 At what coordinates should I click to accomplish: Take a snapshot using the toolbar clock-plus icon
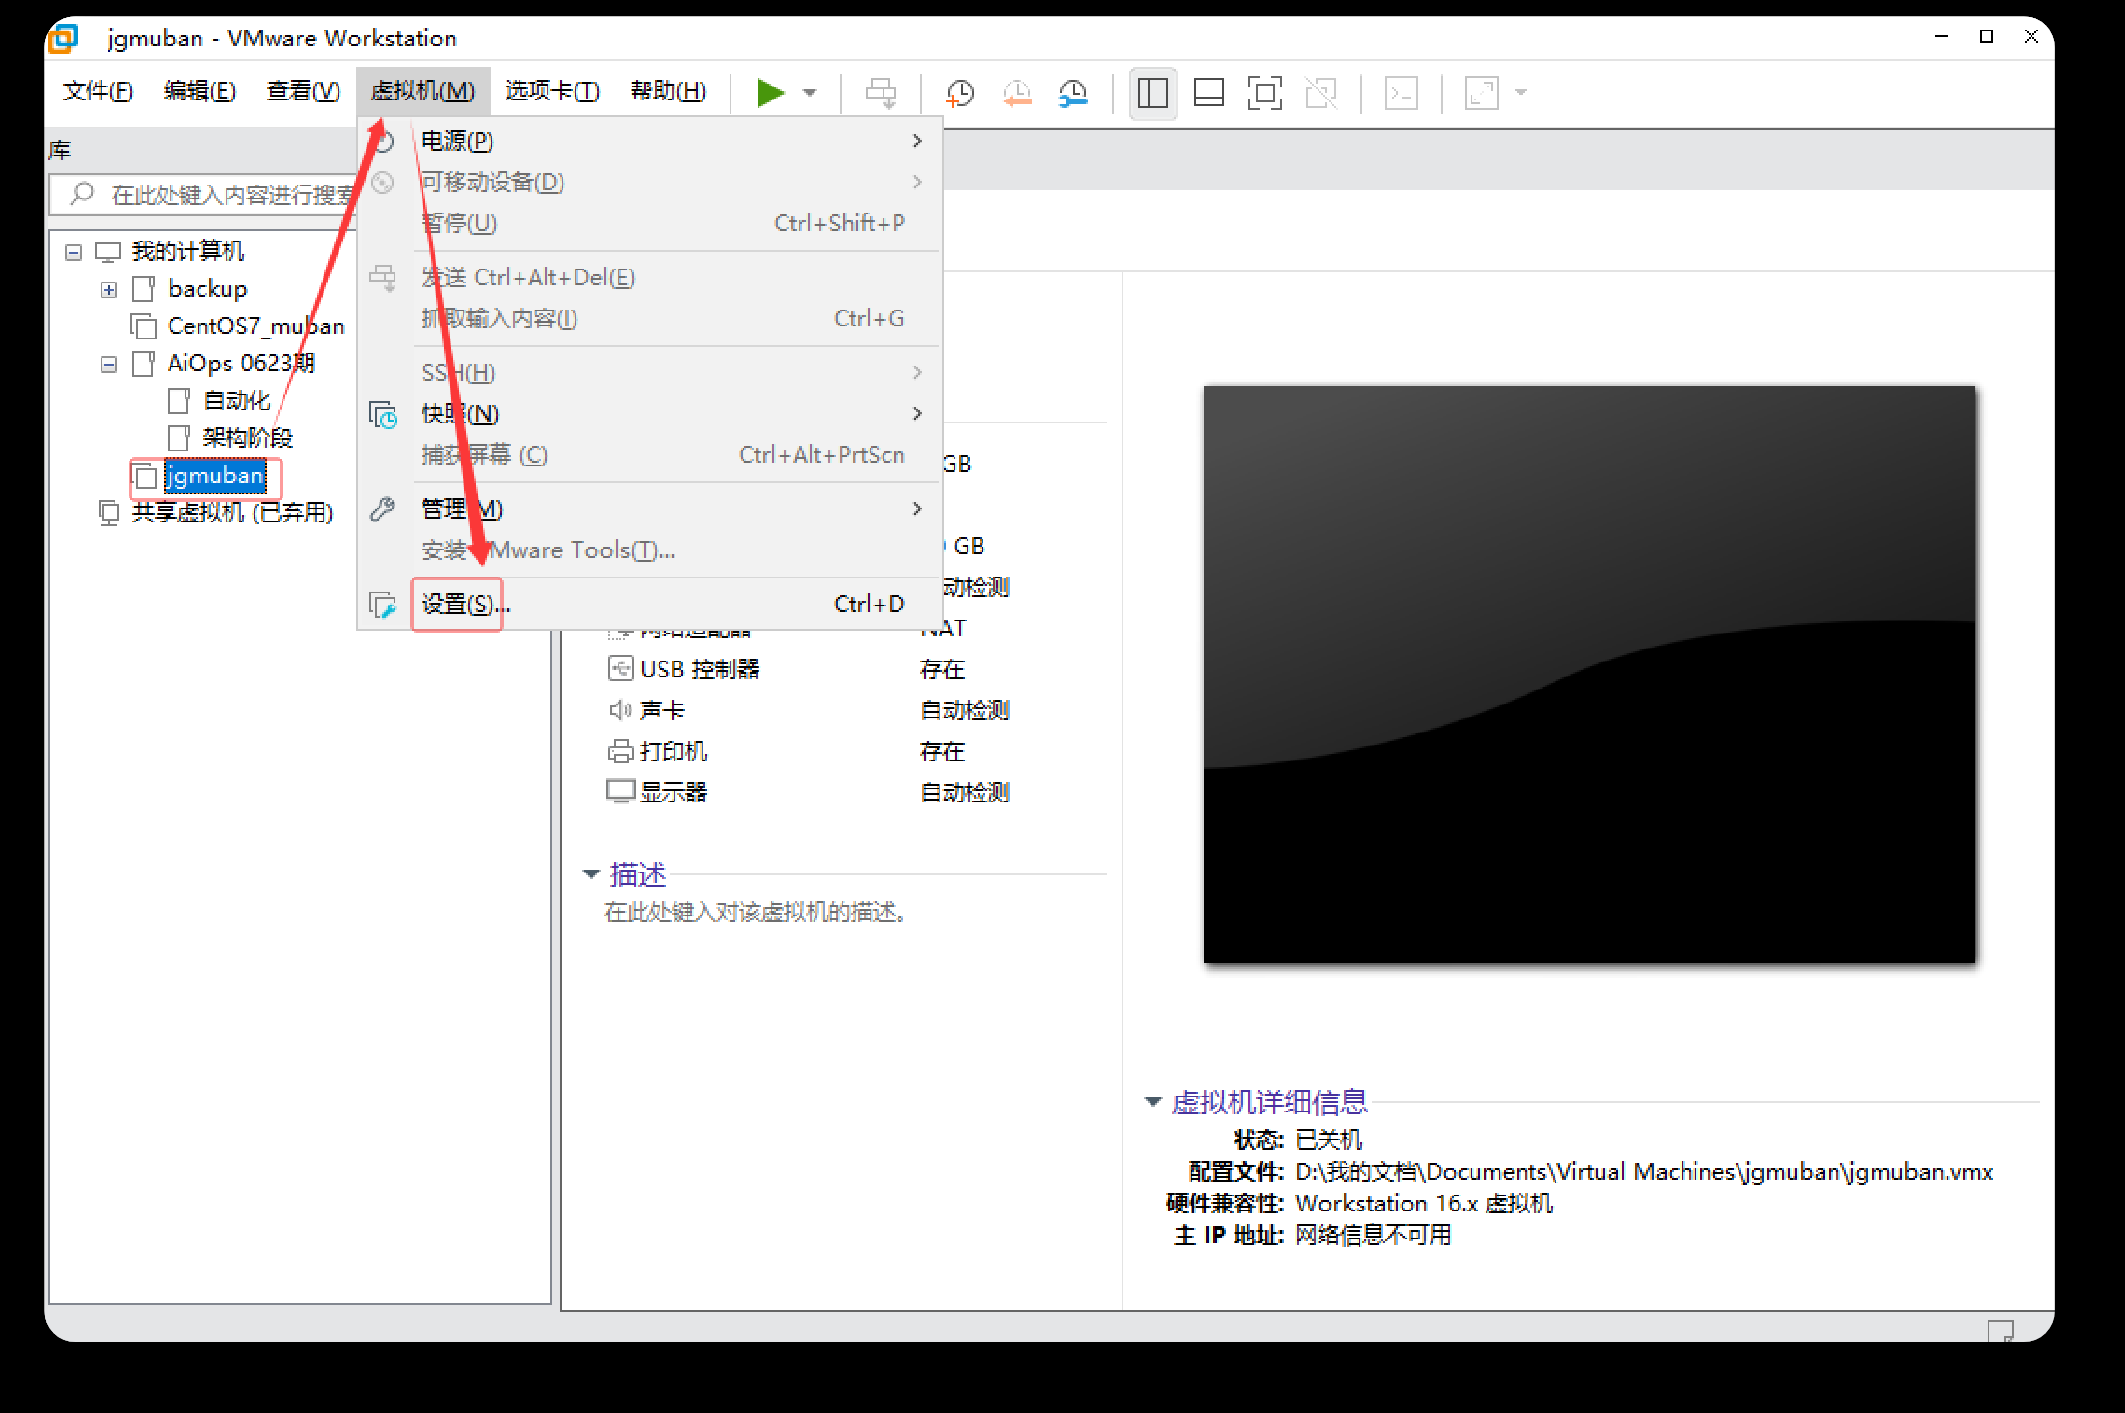point(960,93)
